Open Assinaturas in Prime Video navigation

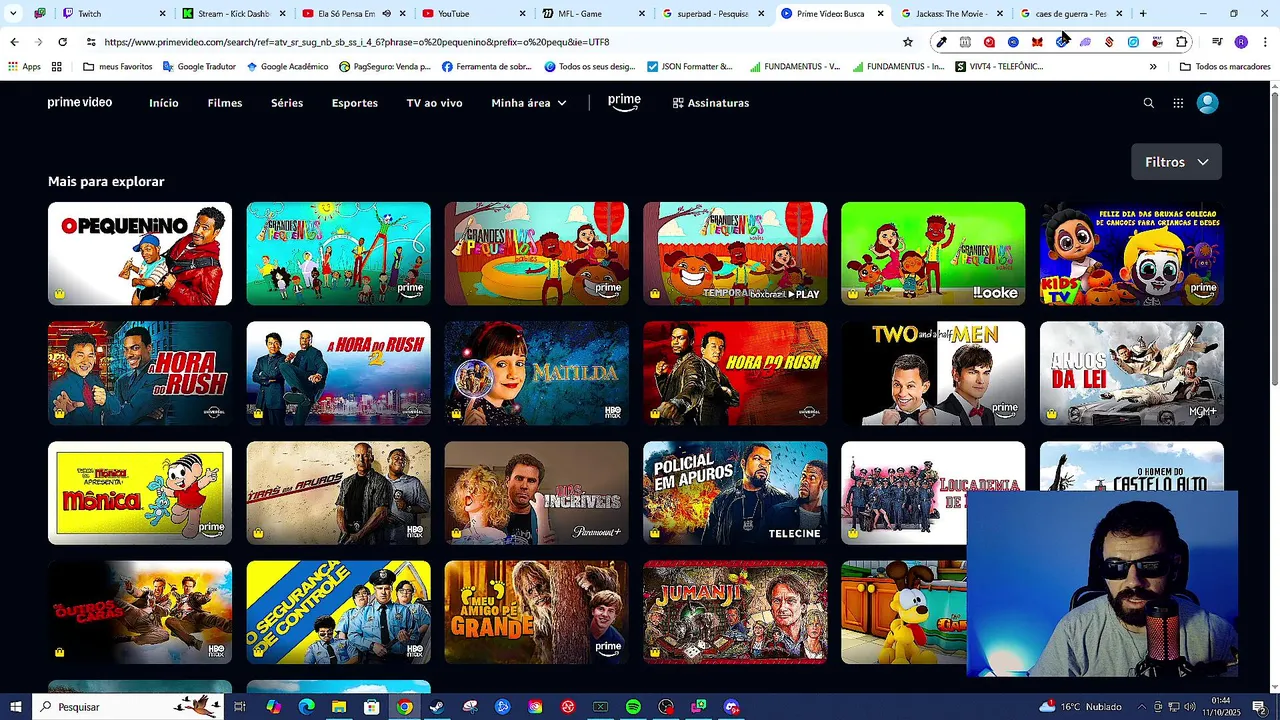pos(711,103)
